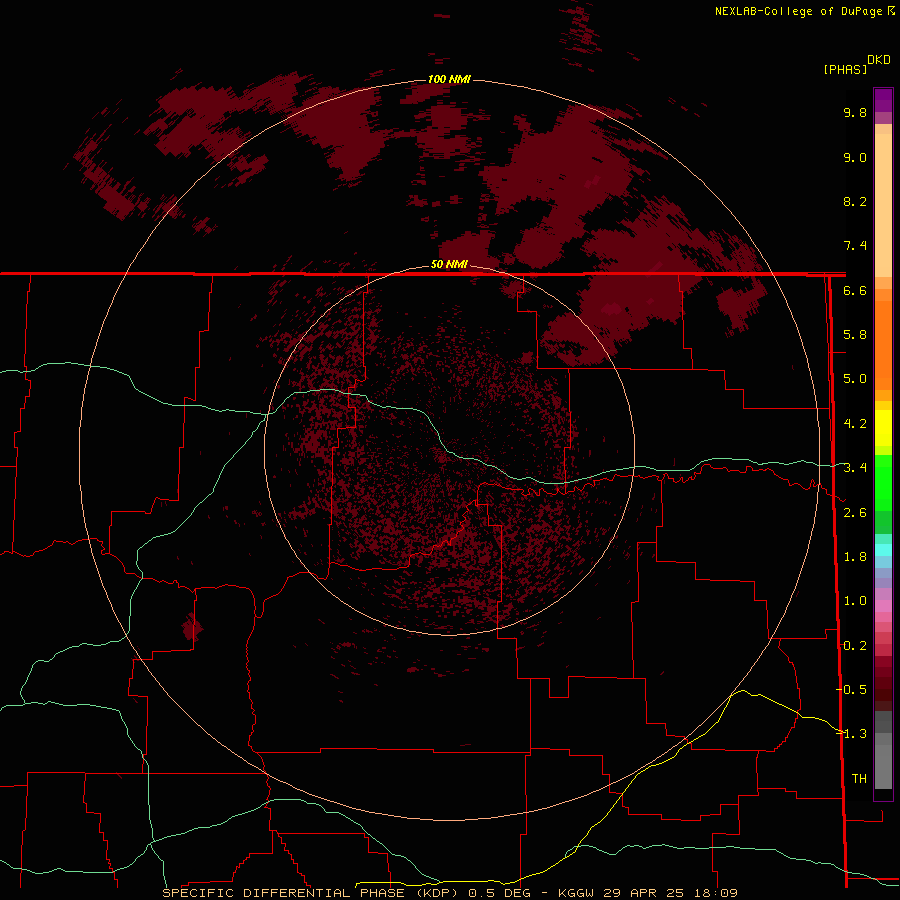Click the 7.4 value on the color scale
The height and width of the screenshot is (900, 900).
855,246
